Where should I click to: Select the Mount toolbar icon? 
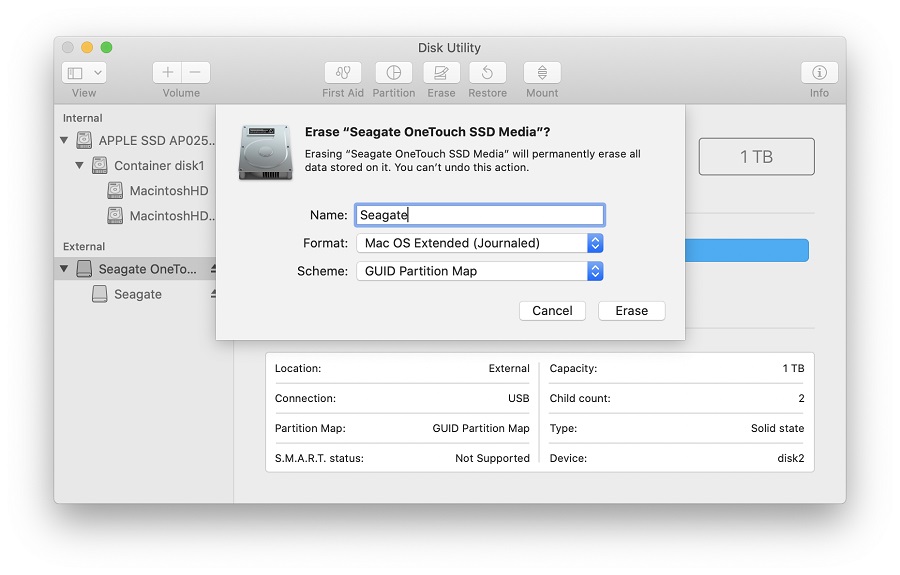(x=542, y=72)
